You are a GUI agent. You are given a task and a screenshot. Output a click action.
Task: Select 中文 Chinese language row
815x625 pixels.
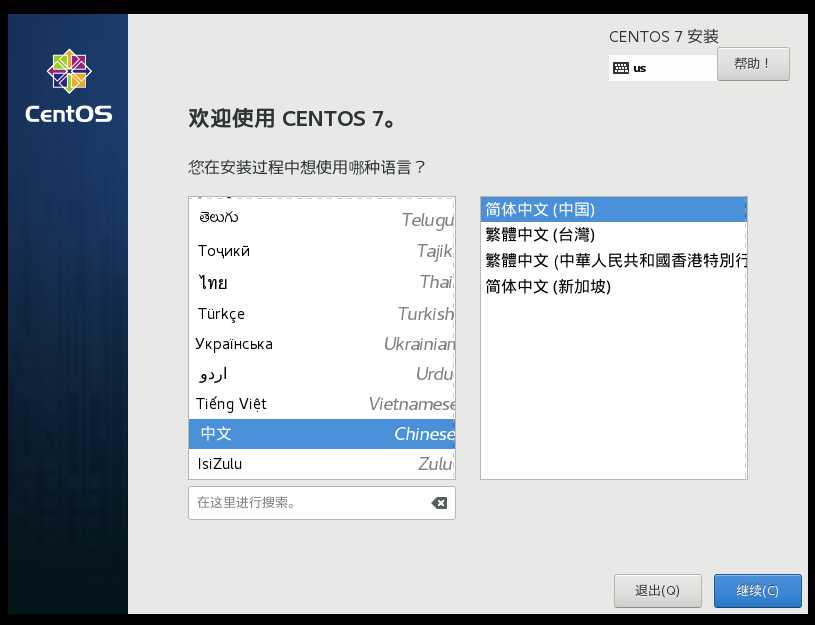pos(322,434)
